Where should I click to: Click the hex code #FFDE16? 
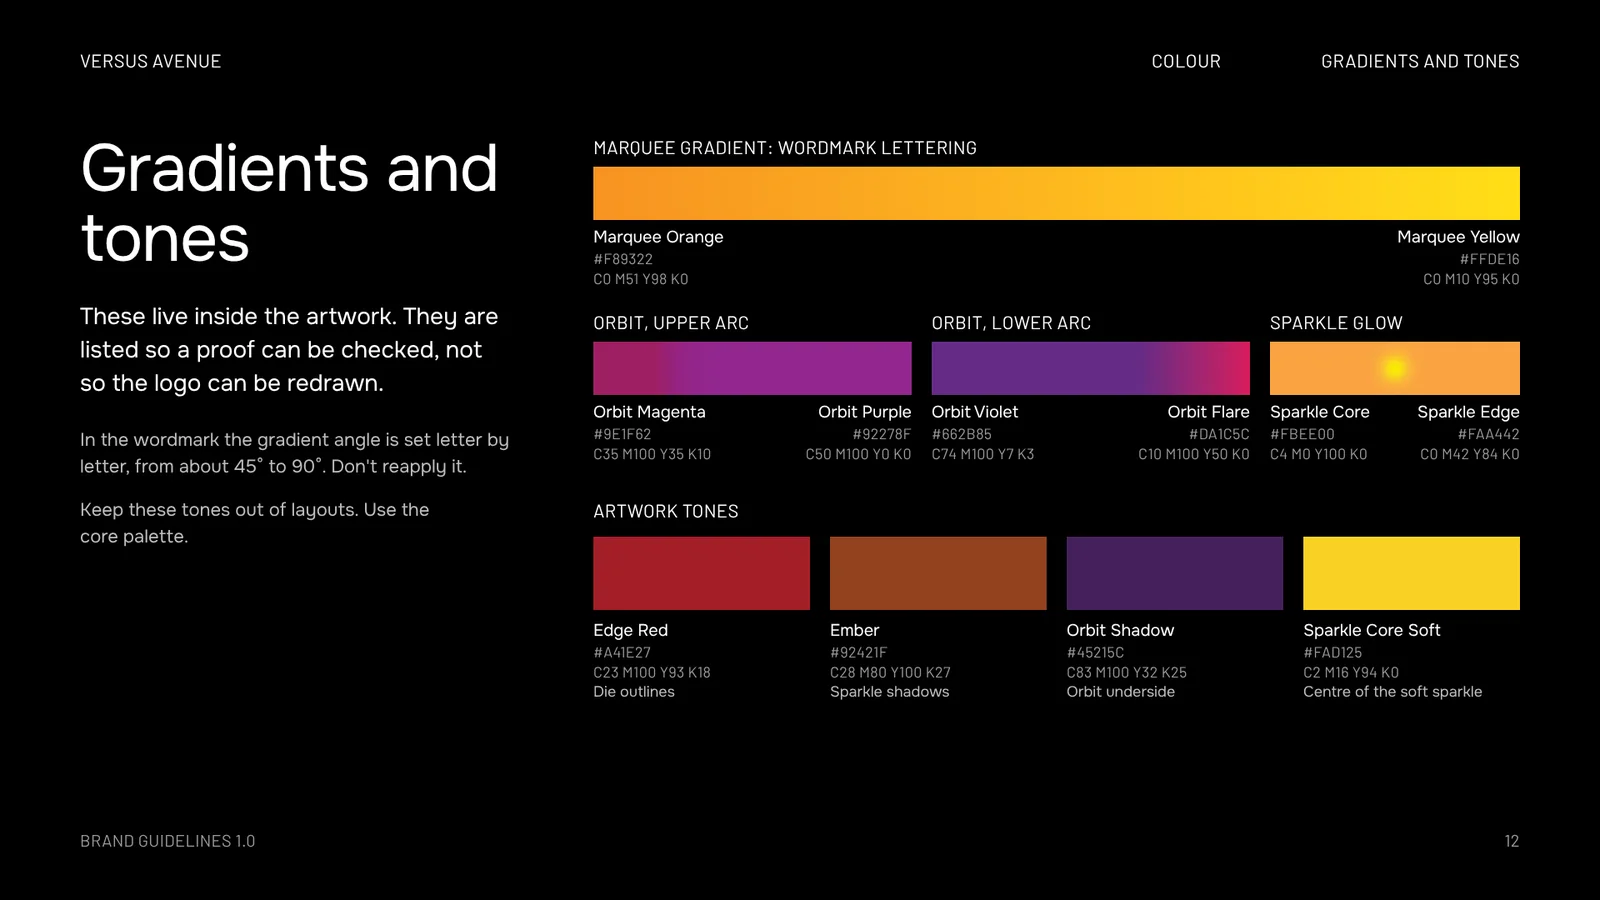coord(1489,259)
